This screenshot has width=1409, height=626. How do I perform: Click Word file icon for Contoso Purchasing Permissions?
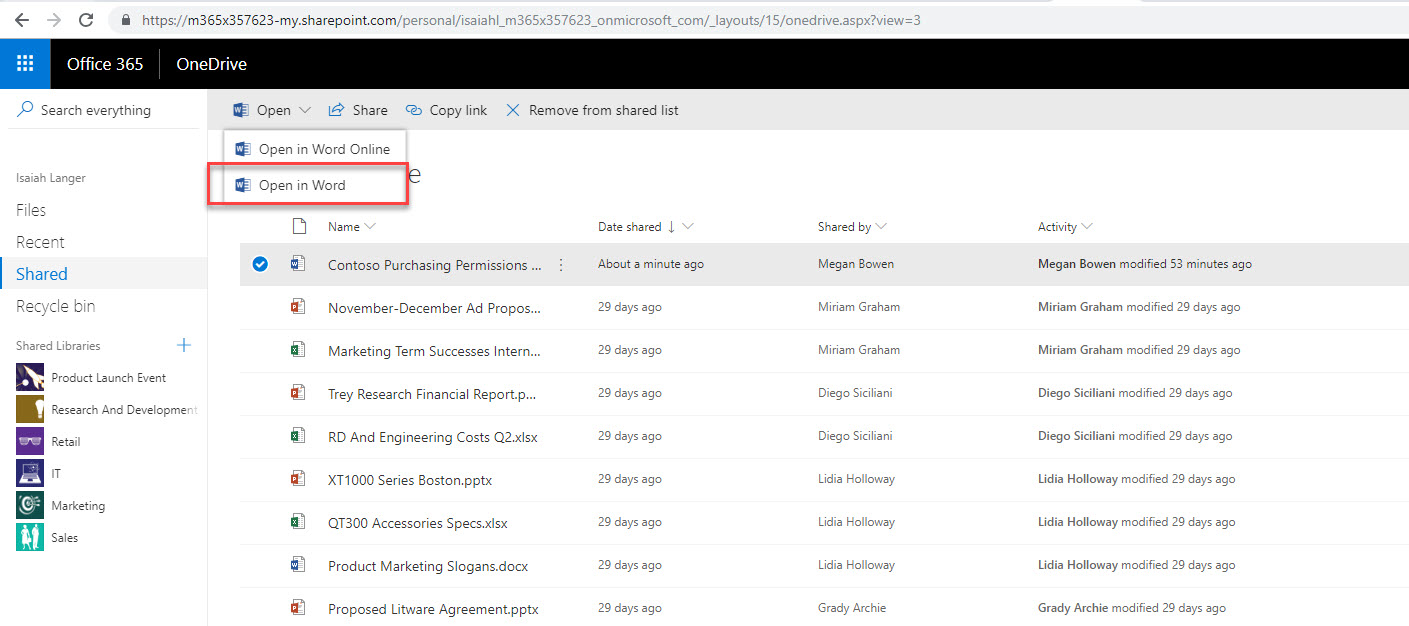click(x=297, y=264)
